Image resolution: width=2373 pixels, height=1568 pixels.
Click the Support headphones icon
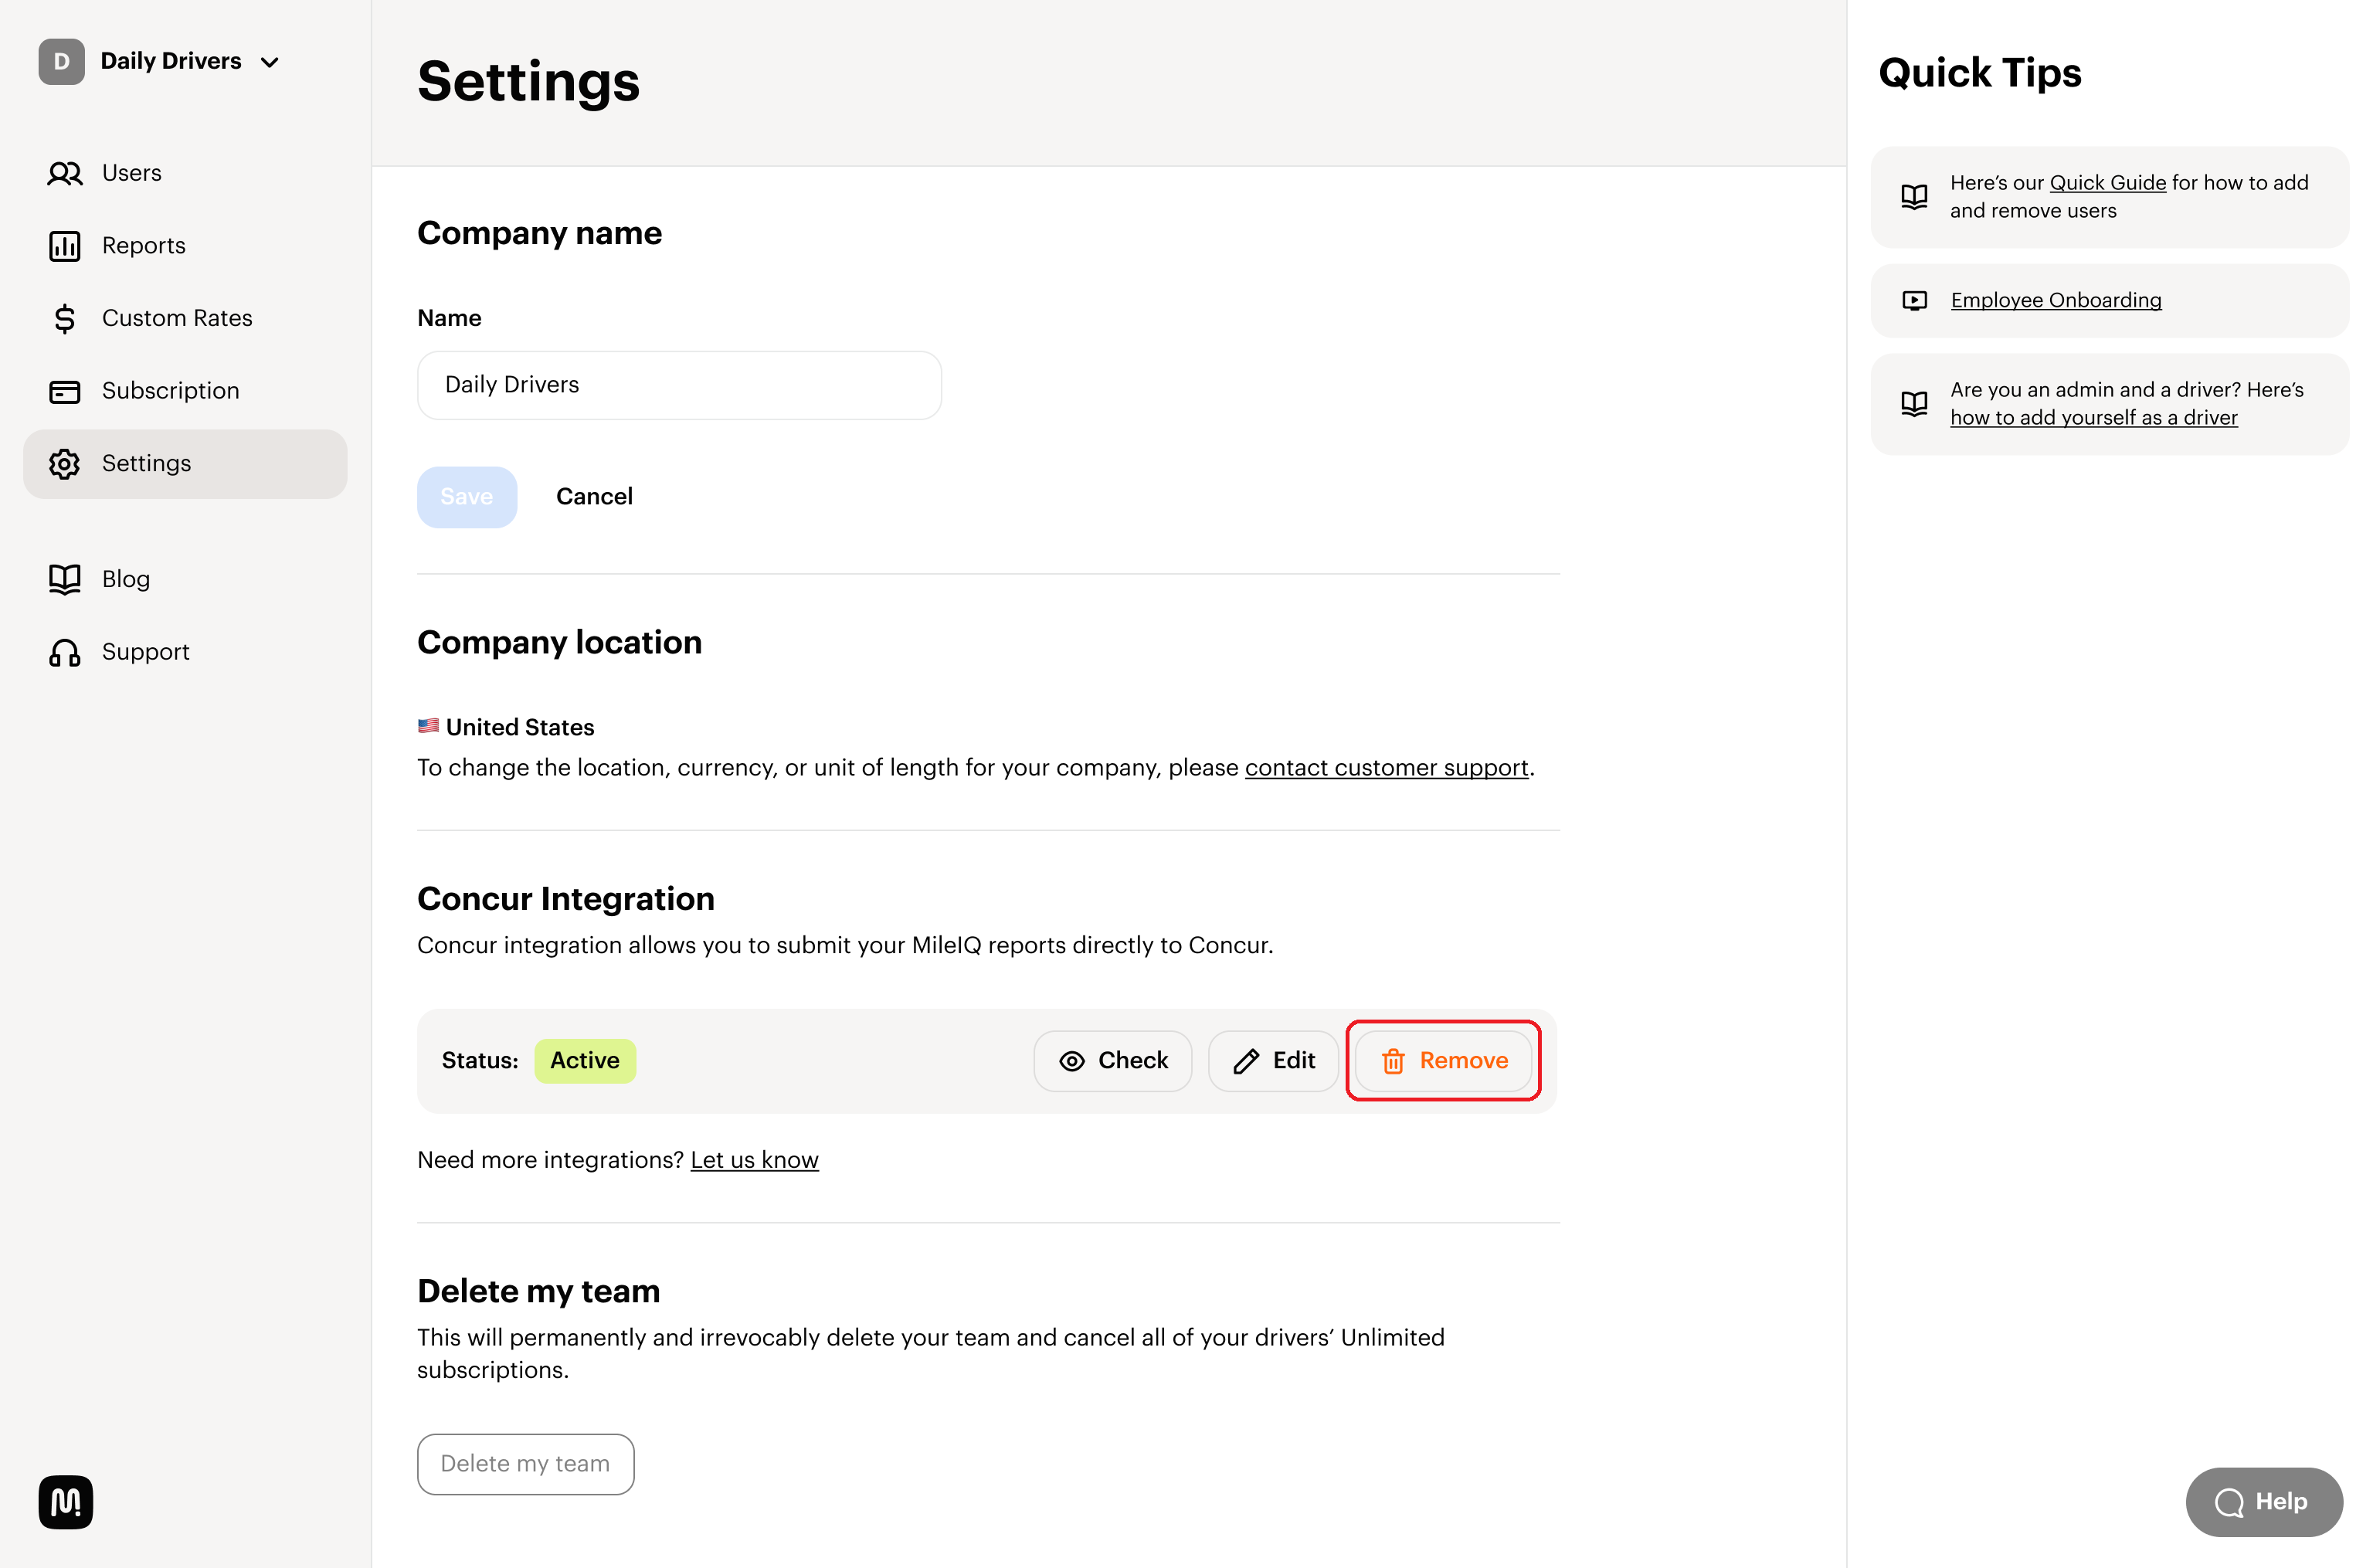64,652
